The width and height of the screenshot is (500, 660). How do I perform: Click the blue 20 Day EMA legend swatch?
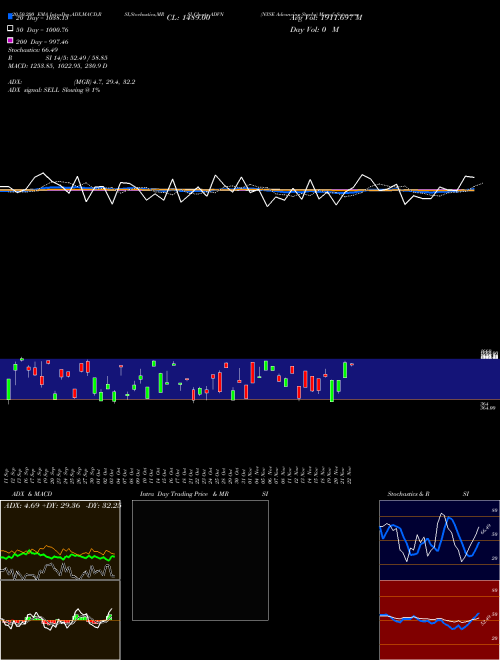[x=10, y=16]
